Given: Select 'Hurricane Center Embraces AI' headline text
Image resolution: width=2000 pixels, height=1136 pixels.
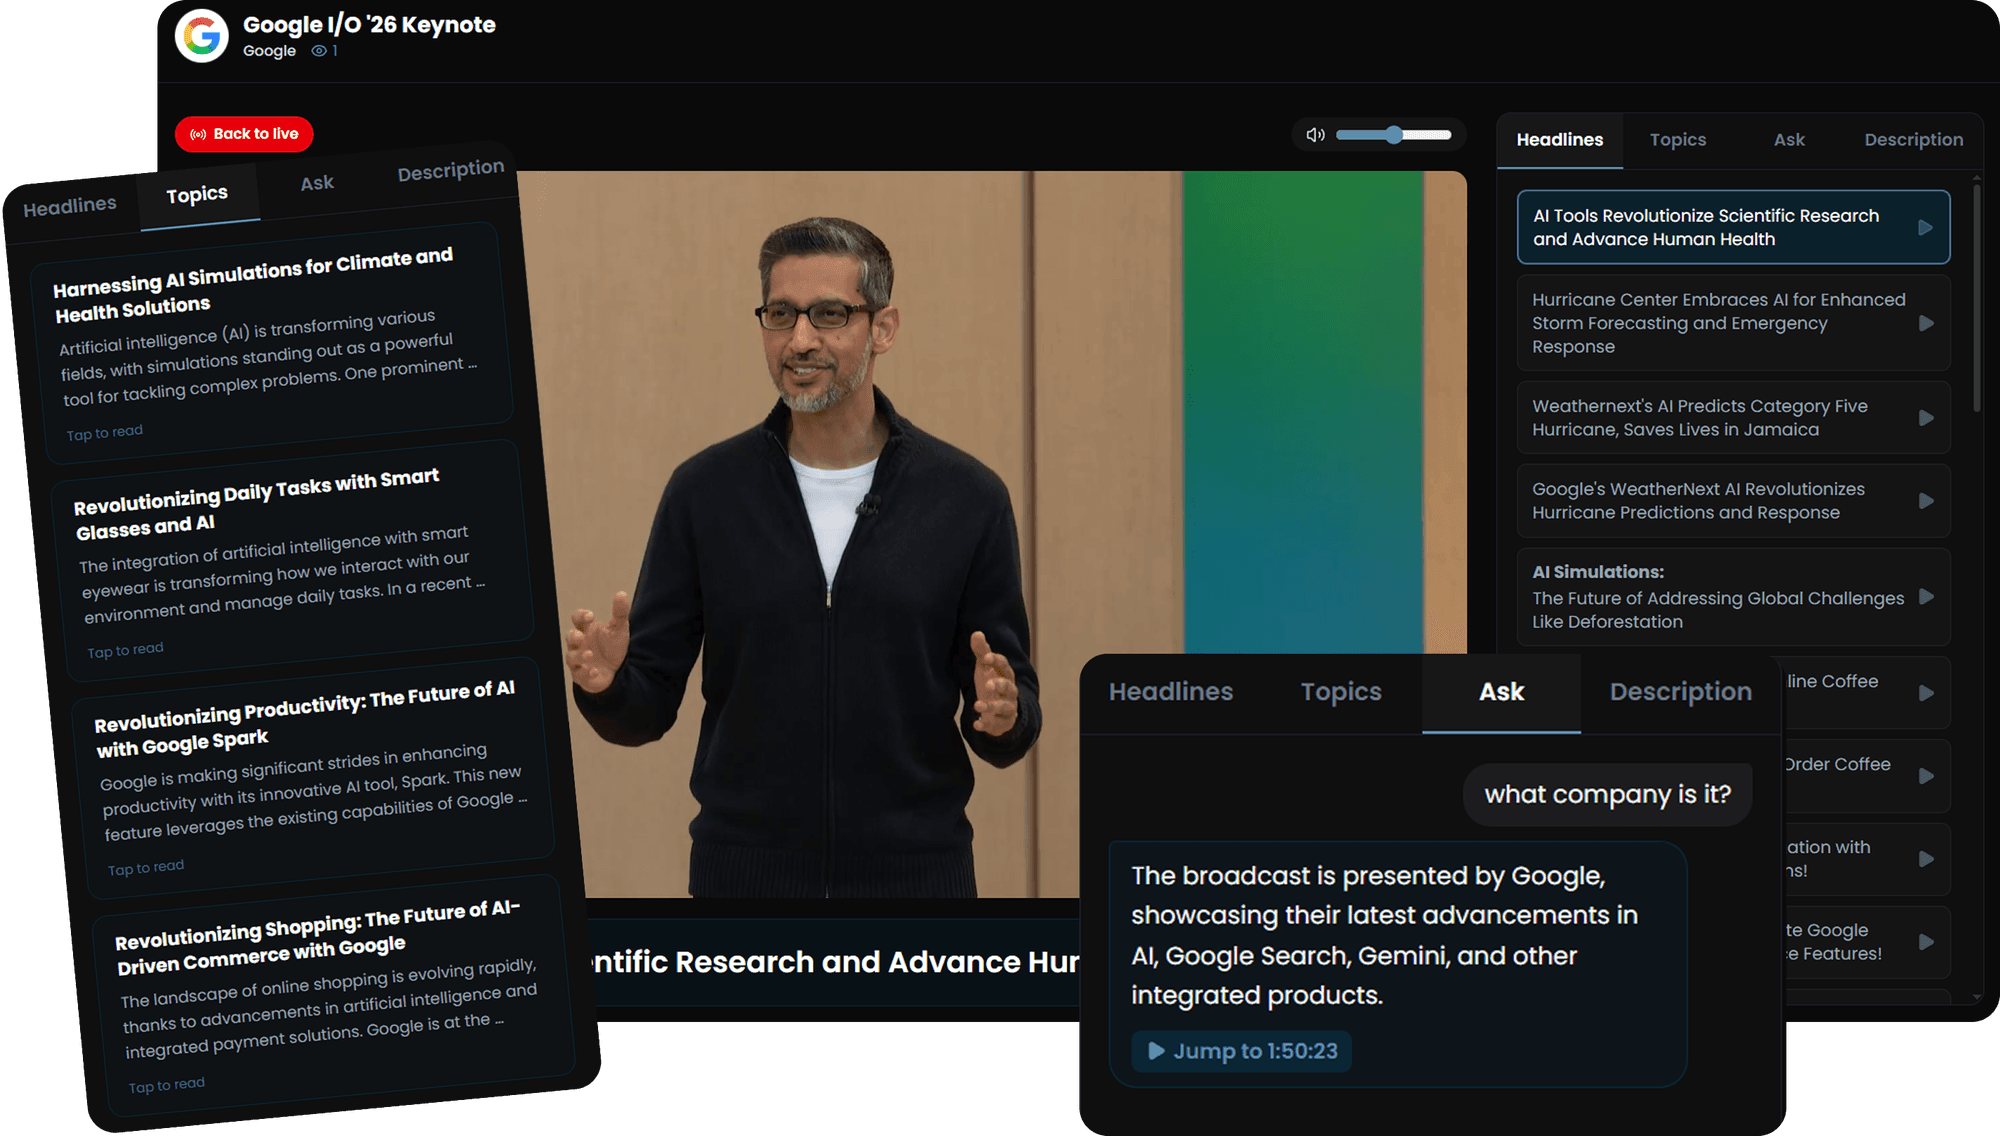Looking at the screenshot, I should (x=1718, y=323).
